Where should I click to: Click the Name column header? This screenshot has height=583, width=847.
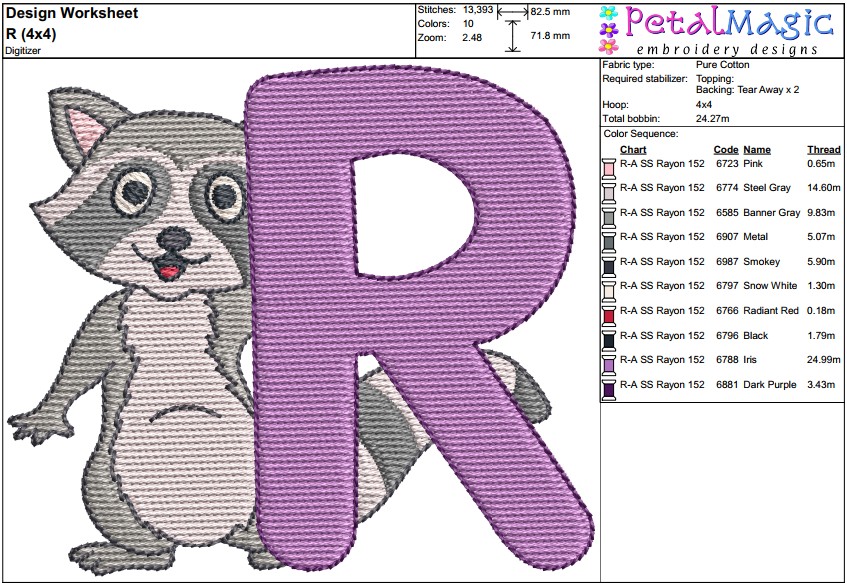click(757, 150)
